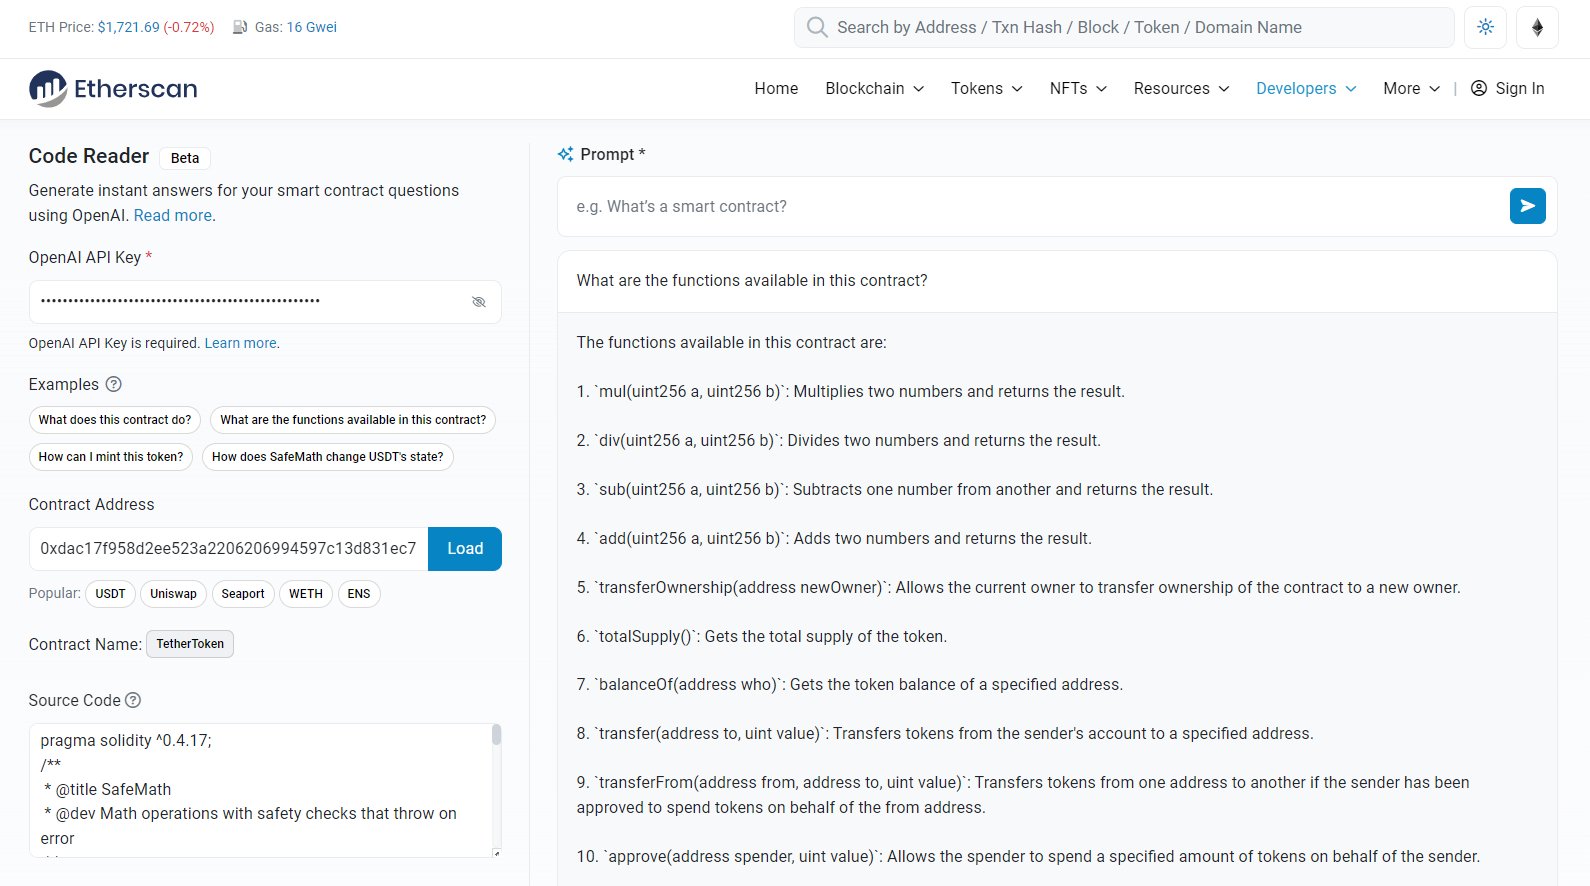Click the Etherscan logo icon
The image size is (1590, 886).
pyautogui.click(x=47, y=89)
